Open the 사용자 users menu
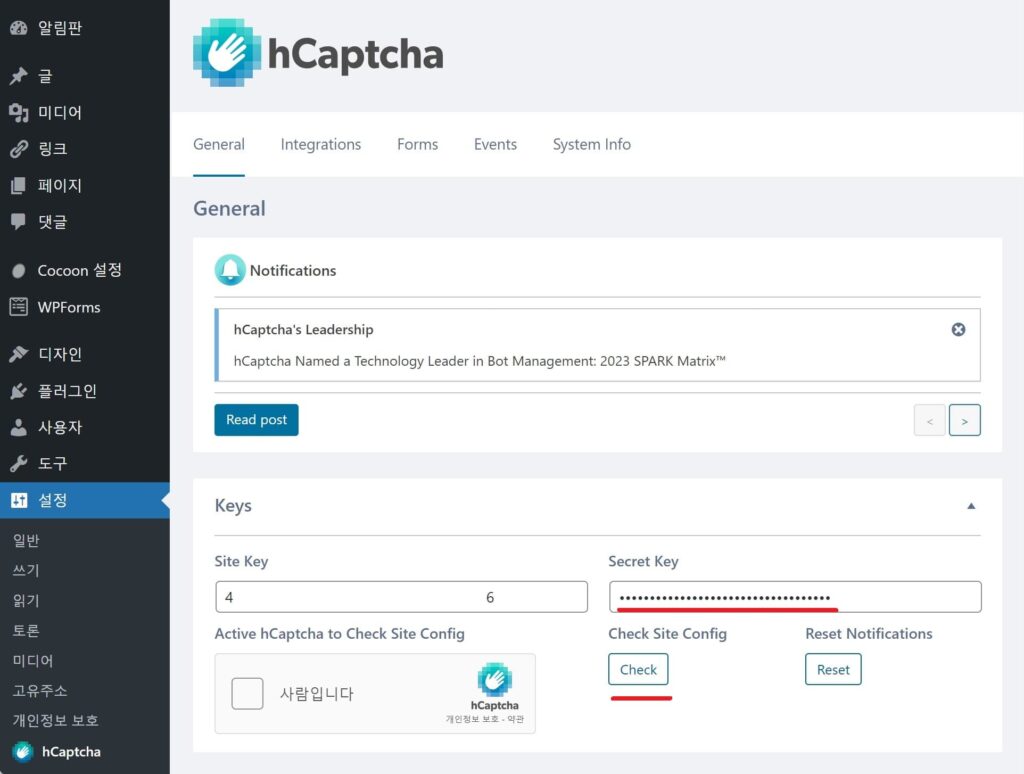The height and width of the screenshot is (774, 1024). coord(85,427)
